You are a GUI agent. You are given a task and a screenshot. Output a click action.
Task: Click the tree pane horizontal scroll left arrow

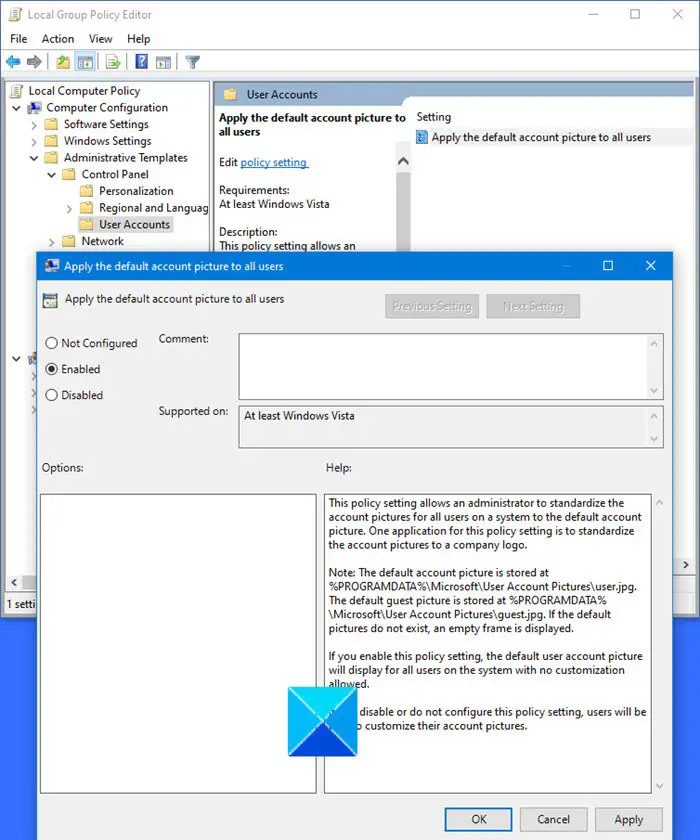(14, 582)
